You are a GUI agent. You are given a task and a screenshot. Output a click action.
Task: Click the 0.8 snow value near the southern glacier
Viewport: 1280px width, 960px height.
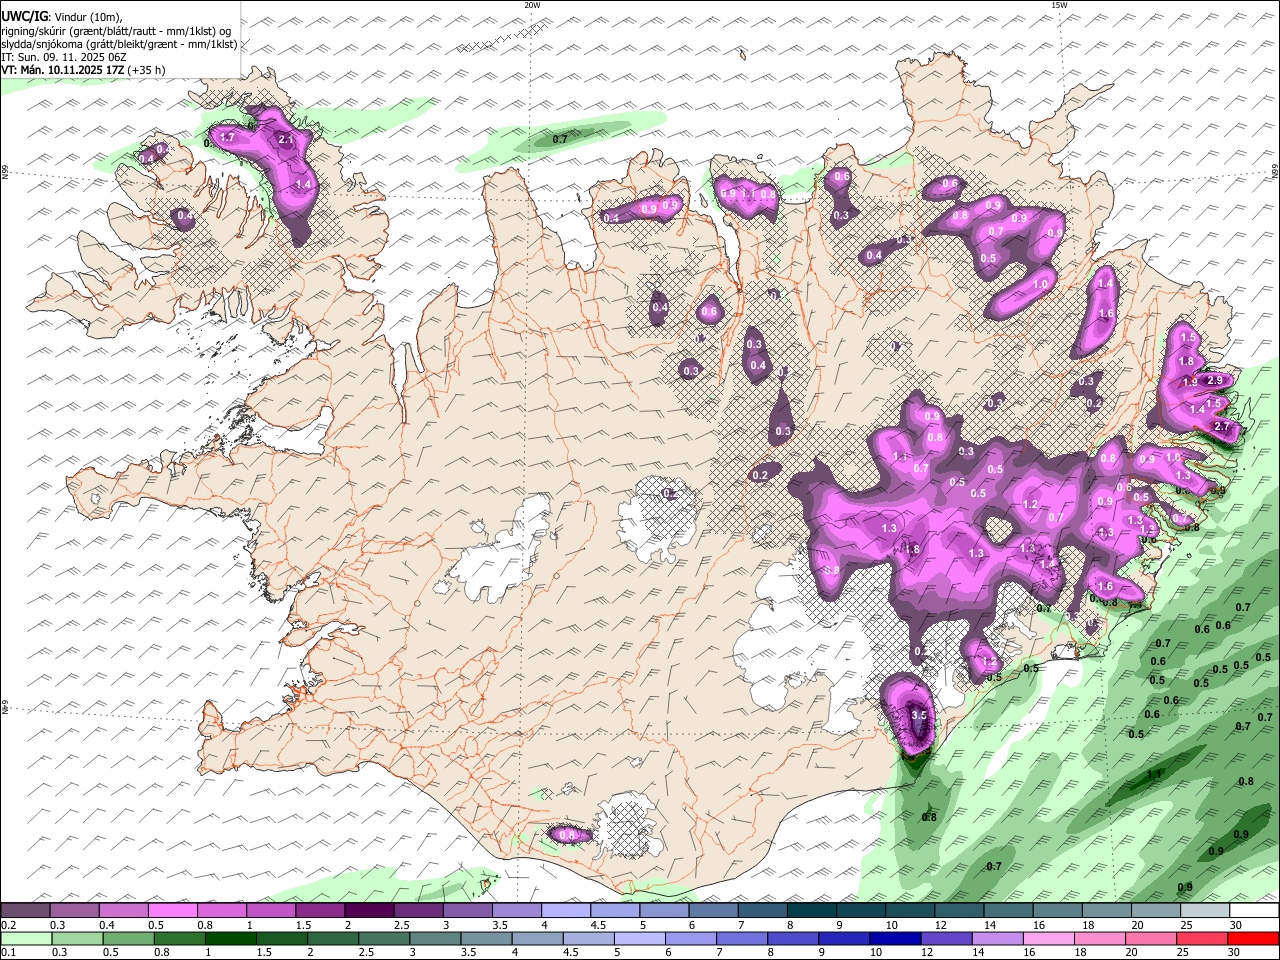click(567, 835)
